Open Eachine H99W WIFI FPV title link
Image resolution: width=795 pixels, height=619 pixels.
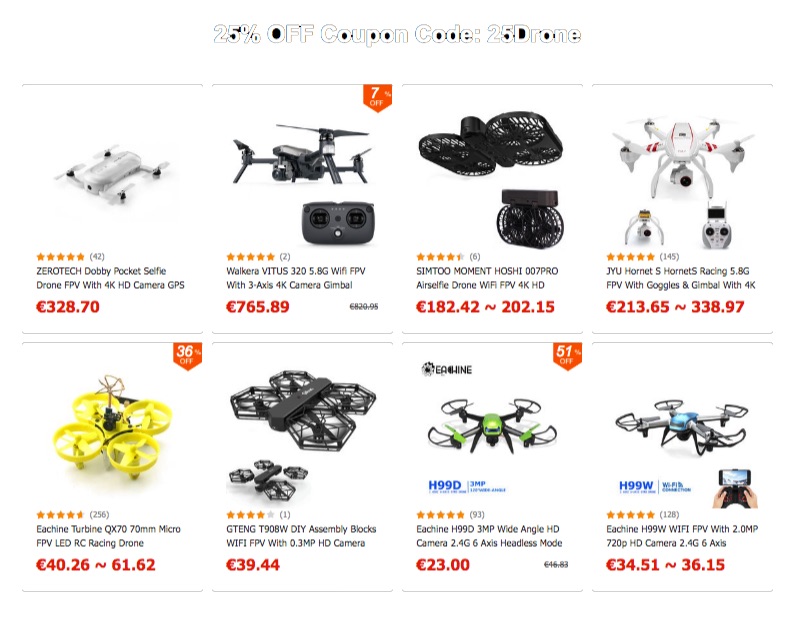682,536
